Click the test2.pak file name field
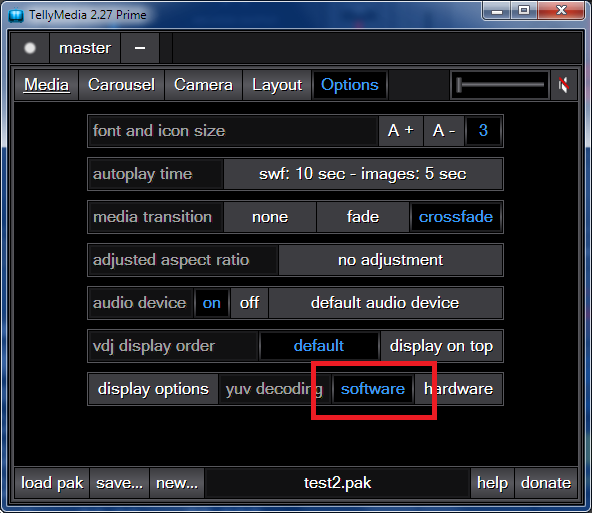The image size is (592, 513). point(338,483)
